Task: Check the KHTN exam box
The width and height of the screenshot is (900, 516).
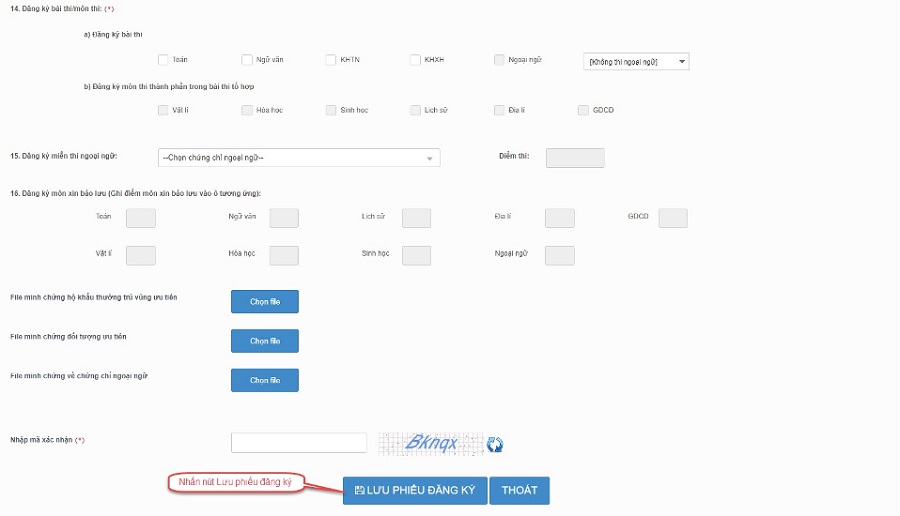Action: 331,60
